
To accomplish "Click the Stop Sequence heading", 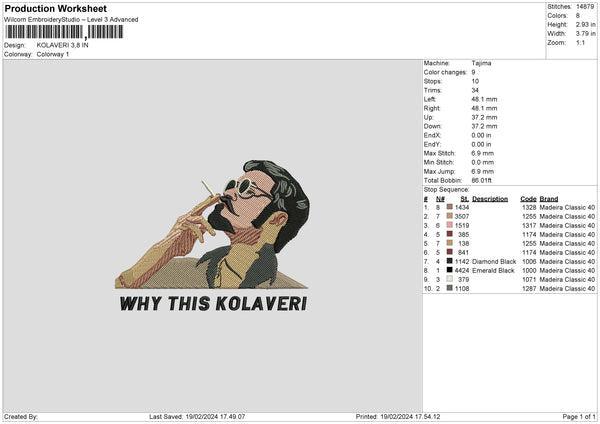I will (x=446, y=189).
